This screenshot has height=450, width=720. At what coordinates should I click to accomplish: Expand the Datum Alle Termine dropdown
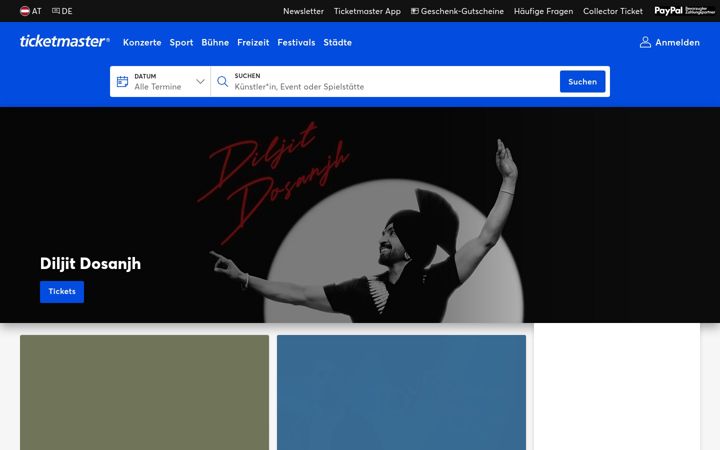pyautogui.click(x=160, y=82)
